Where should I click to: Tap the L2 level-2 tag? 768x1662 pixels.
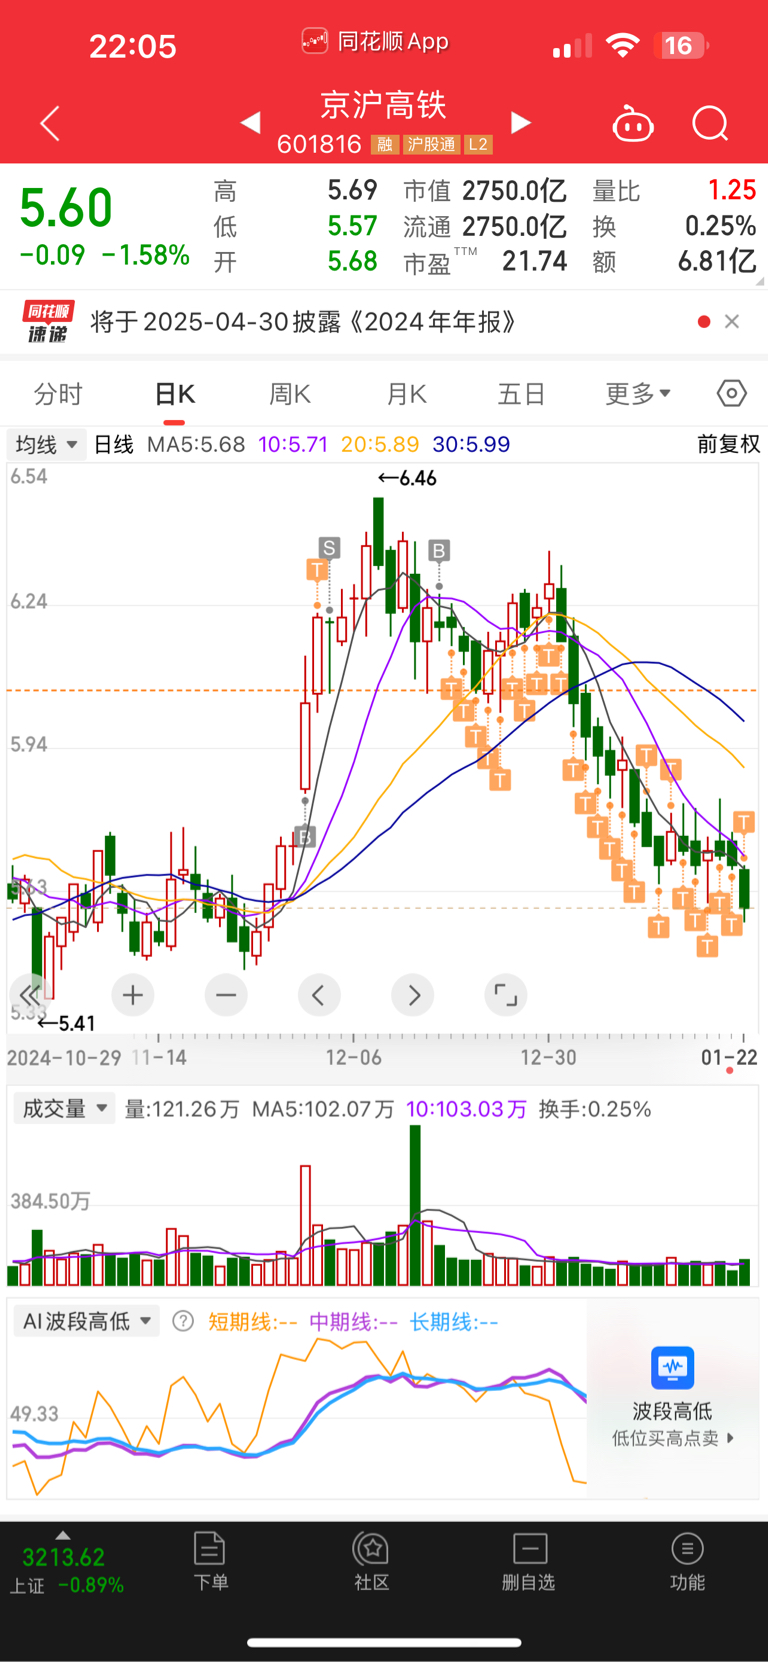click(478, 145)
